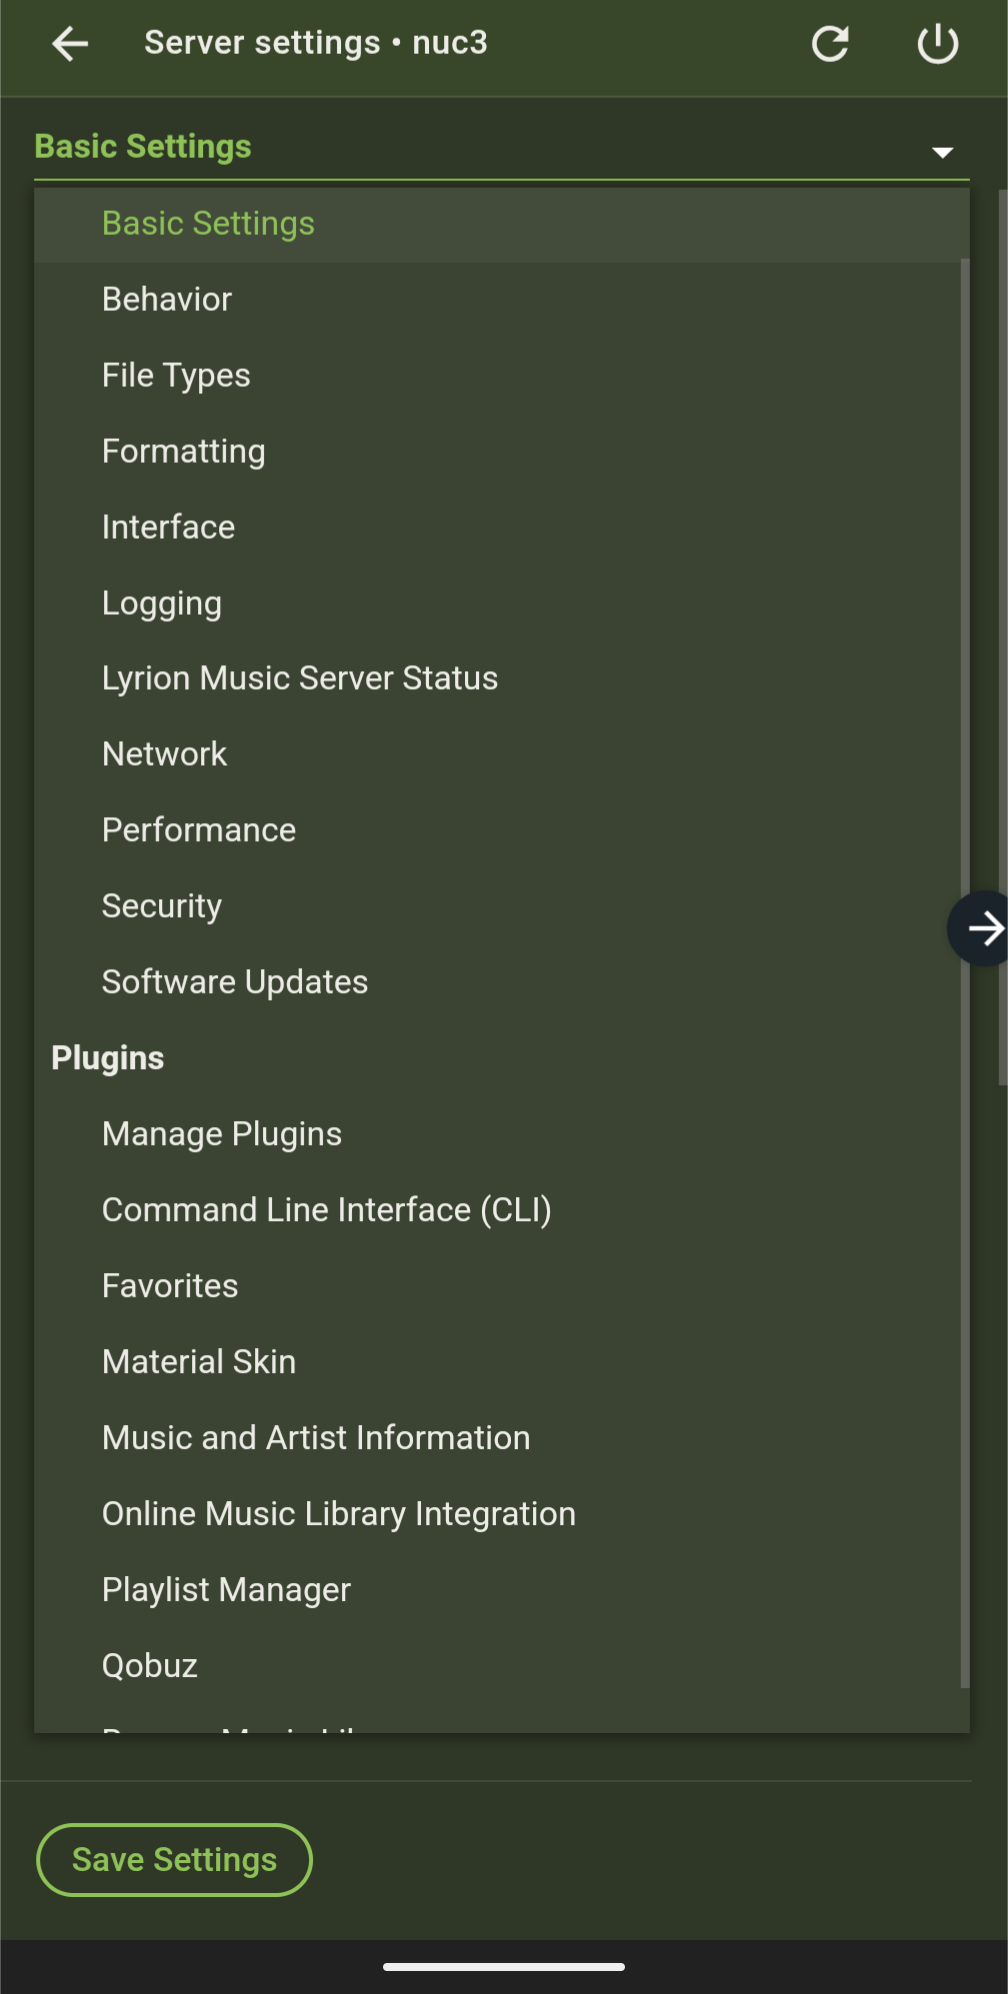Click the Save Settings button
Screen dimensions: 1008x1994
[x=174, y=1860]
